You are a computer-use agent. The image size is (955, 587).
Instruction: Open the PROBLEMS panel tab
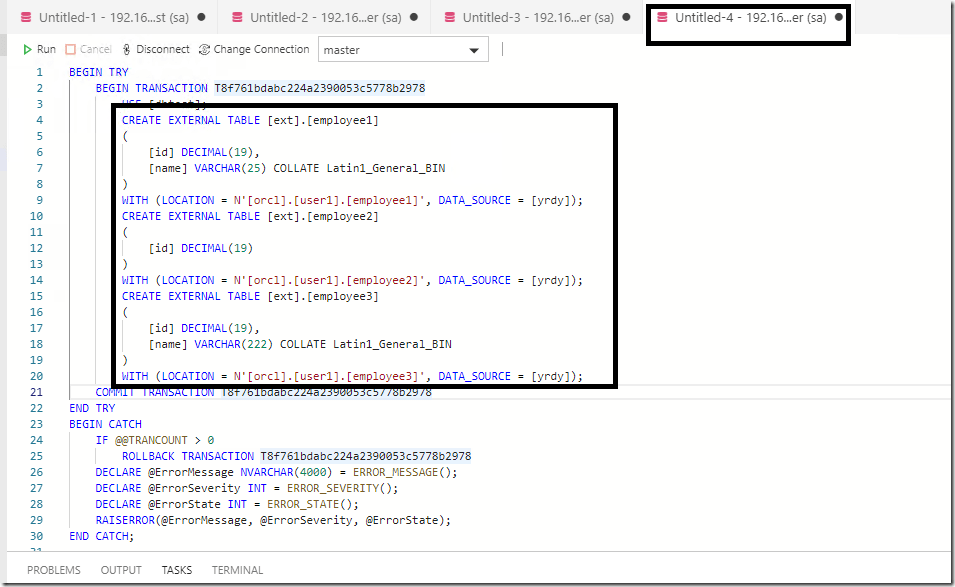[x=54, y=570]
